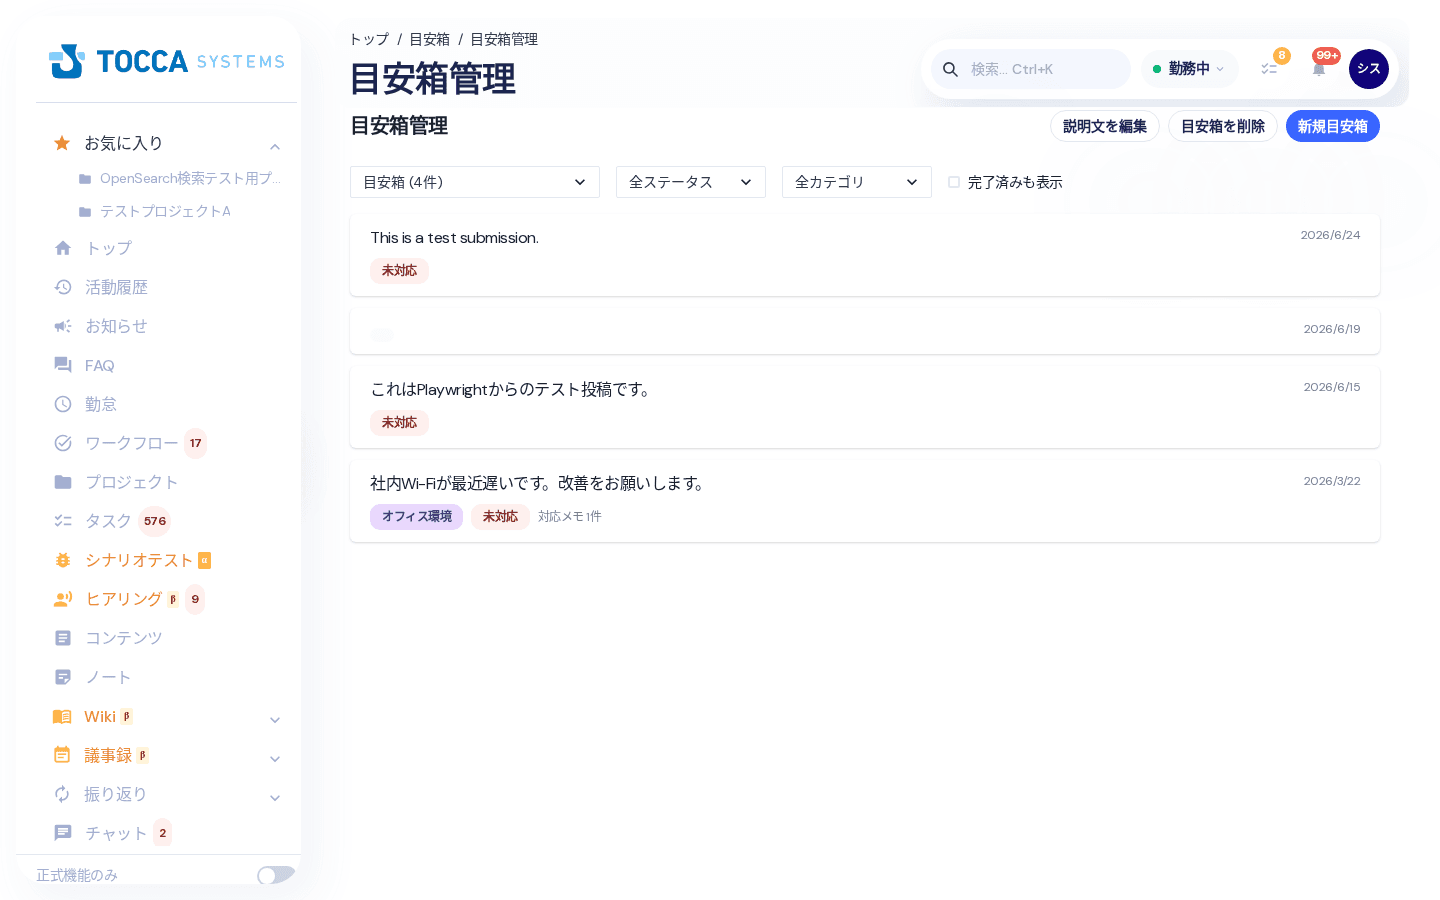The width and height of the screenshot is (1440, 900).
Task: Click the chat bubble icon for チャット
Action: [x=63, y=833]
